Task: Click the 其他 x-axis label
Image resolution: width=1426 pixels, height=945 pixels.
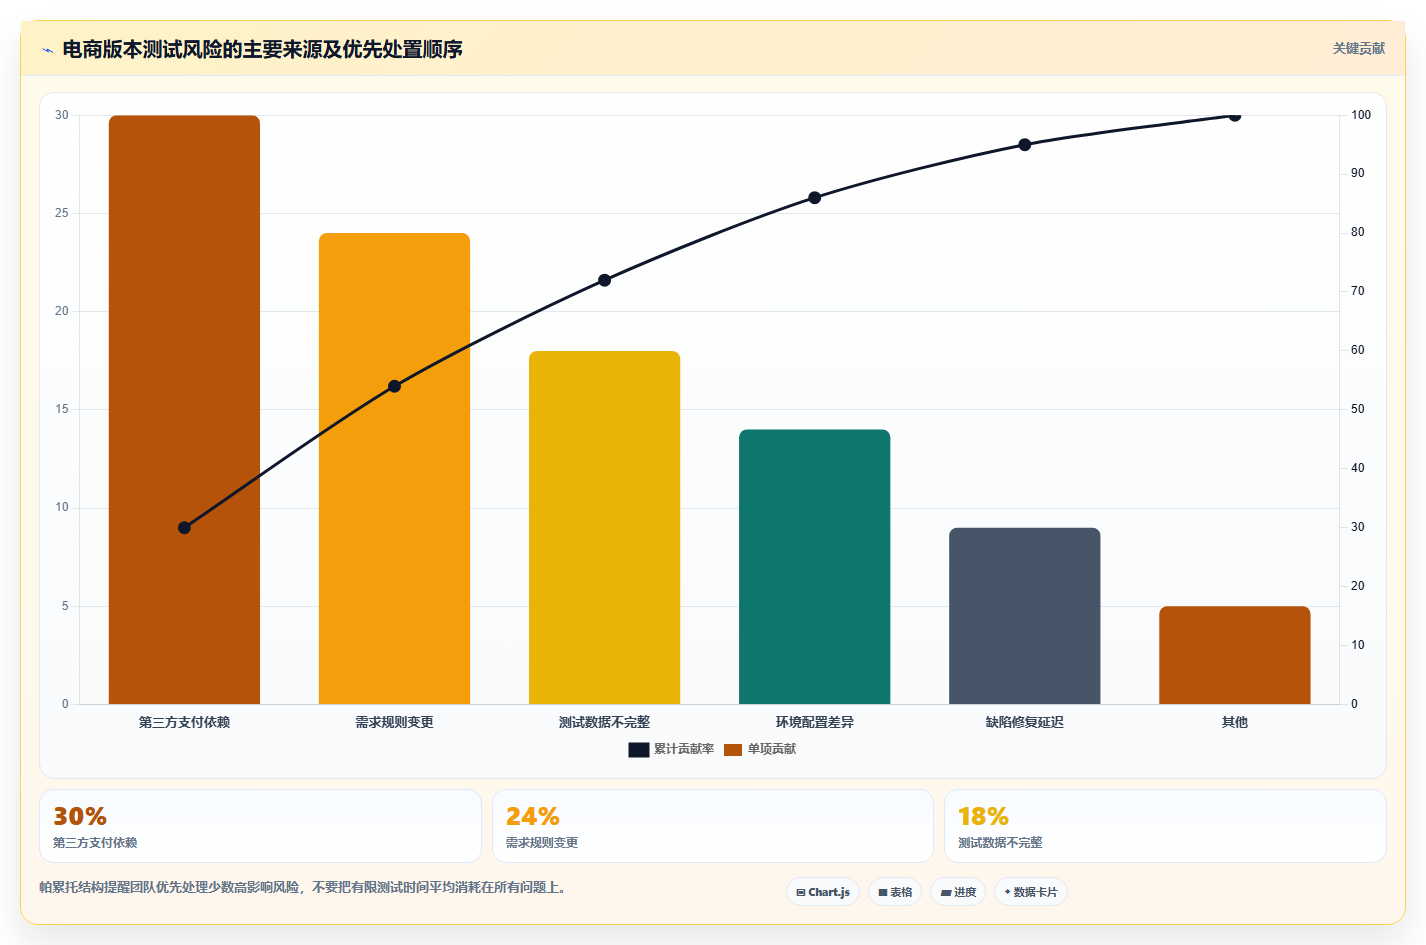Action: click(x=1234, y=722)
